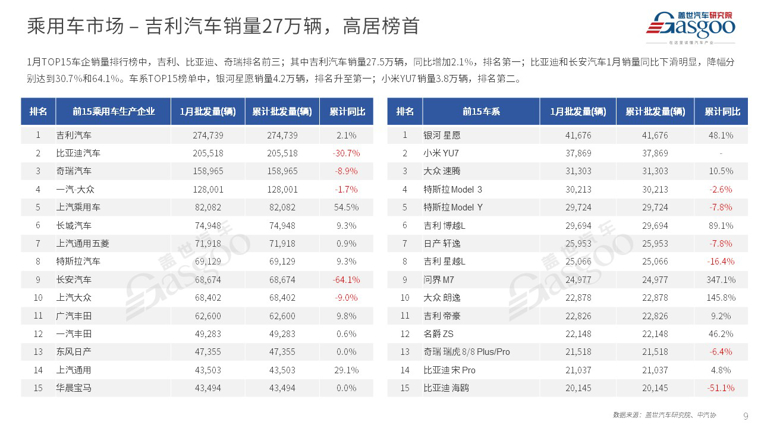Click the 比亚迪 海鸥 series name

[446, 388]
